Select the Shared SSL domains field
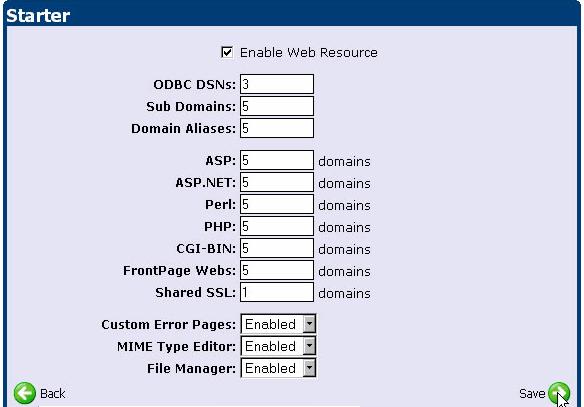584x407 pixels. (x=277, y=292)
